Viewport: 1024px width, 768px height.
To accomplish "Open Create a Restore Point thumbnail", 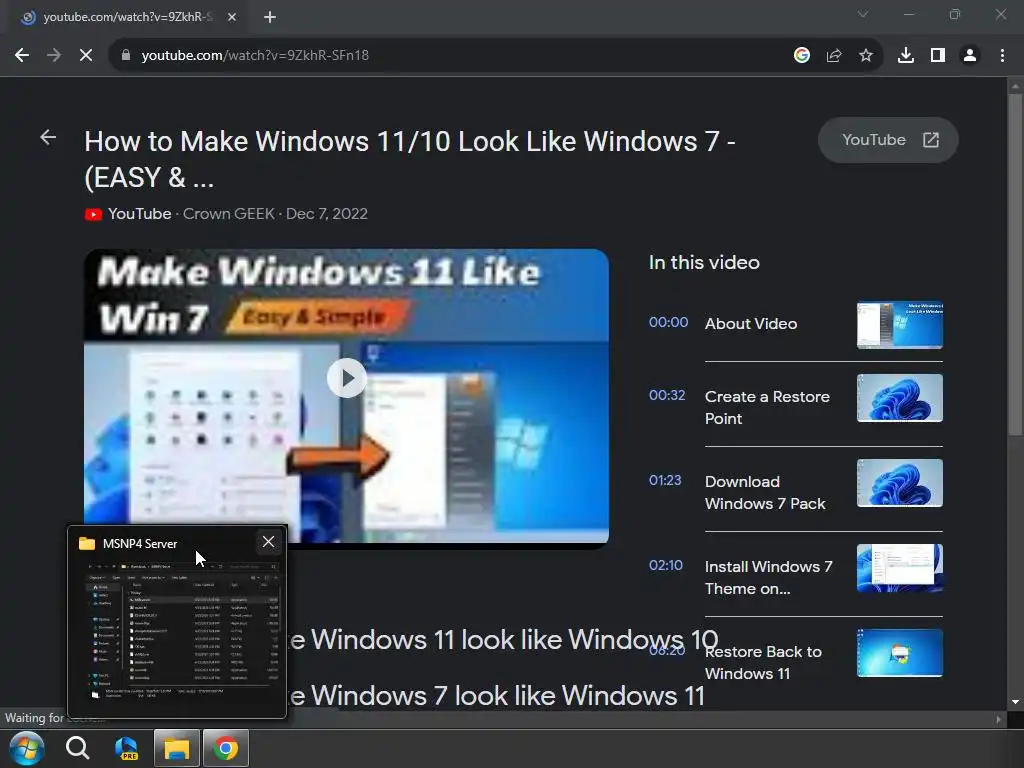I will tap(900, 398).
